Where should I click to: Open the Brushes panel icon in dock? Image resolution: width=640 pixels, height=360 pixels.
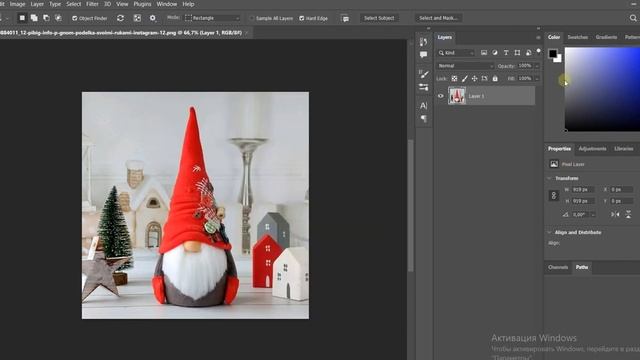click(x=424, y=74)
